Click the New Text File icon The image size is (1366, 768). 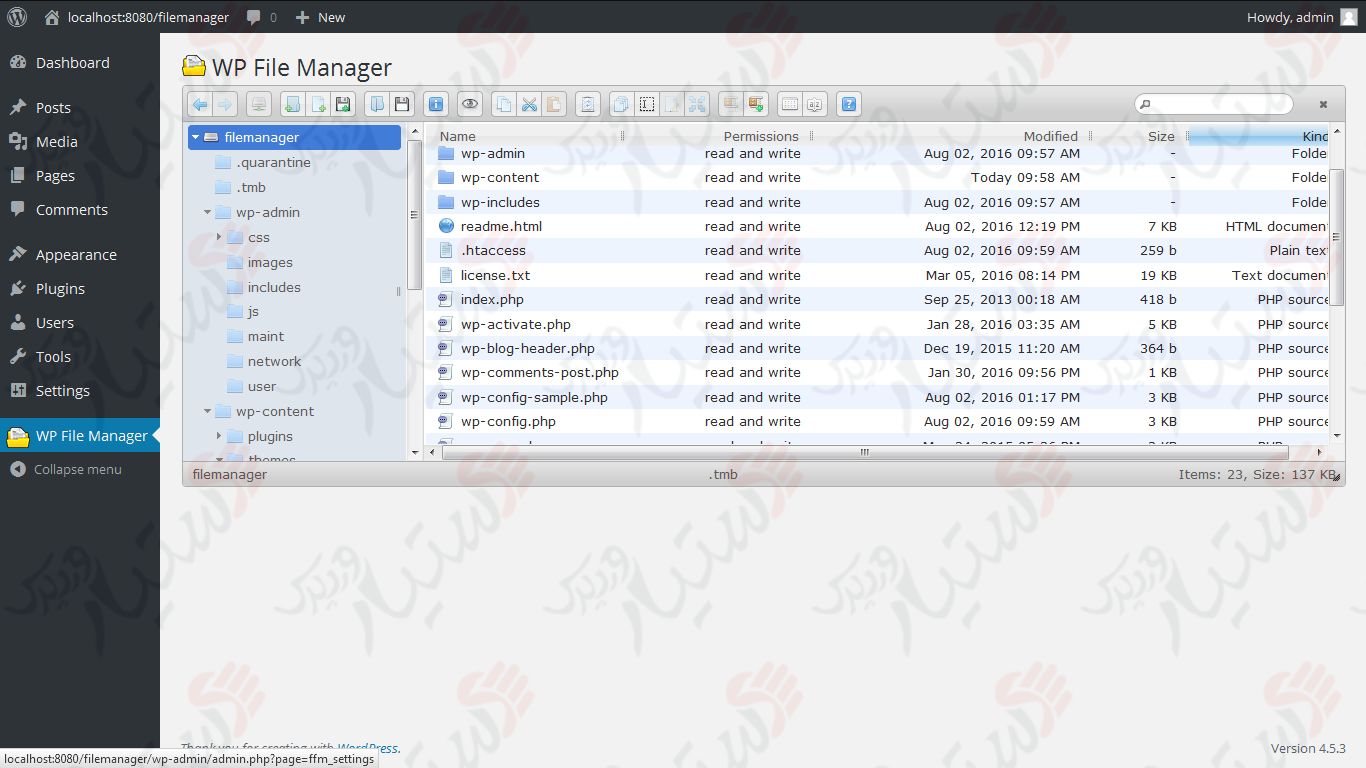tap(317, 103)
